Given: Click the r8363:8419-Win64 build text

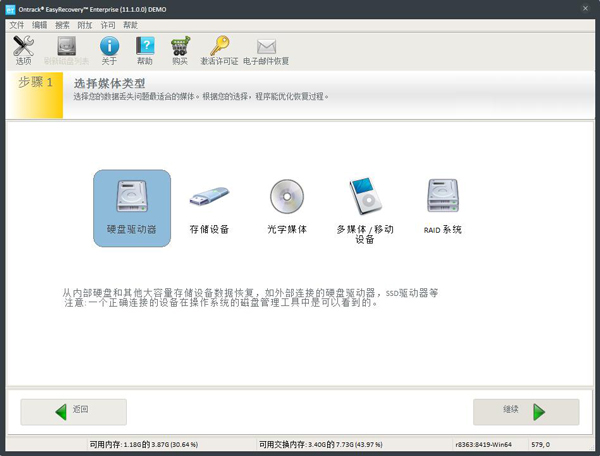Looking at the screenshot, I should tap(483, 445).
